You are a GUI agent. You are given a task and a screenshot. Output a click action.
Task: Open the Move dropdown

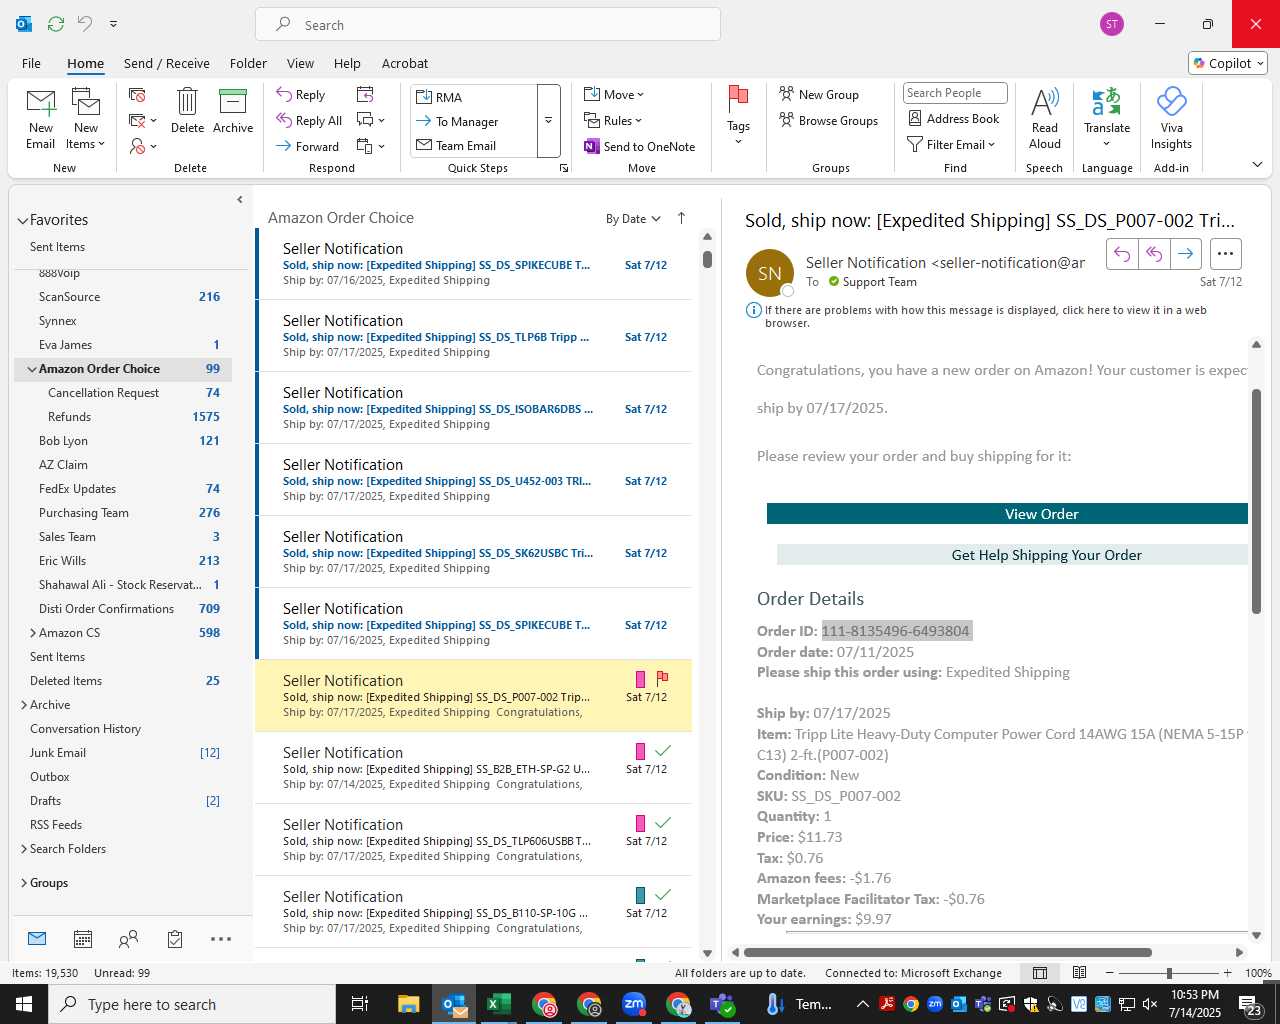614,94
